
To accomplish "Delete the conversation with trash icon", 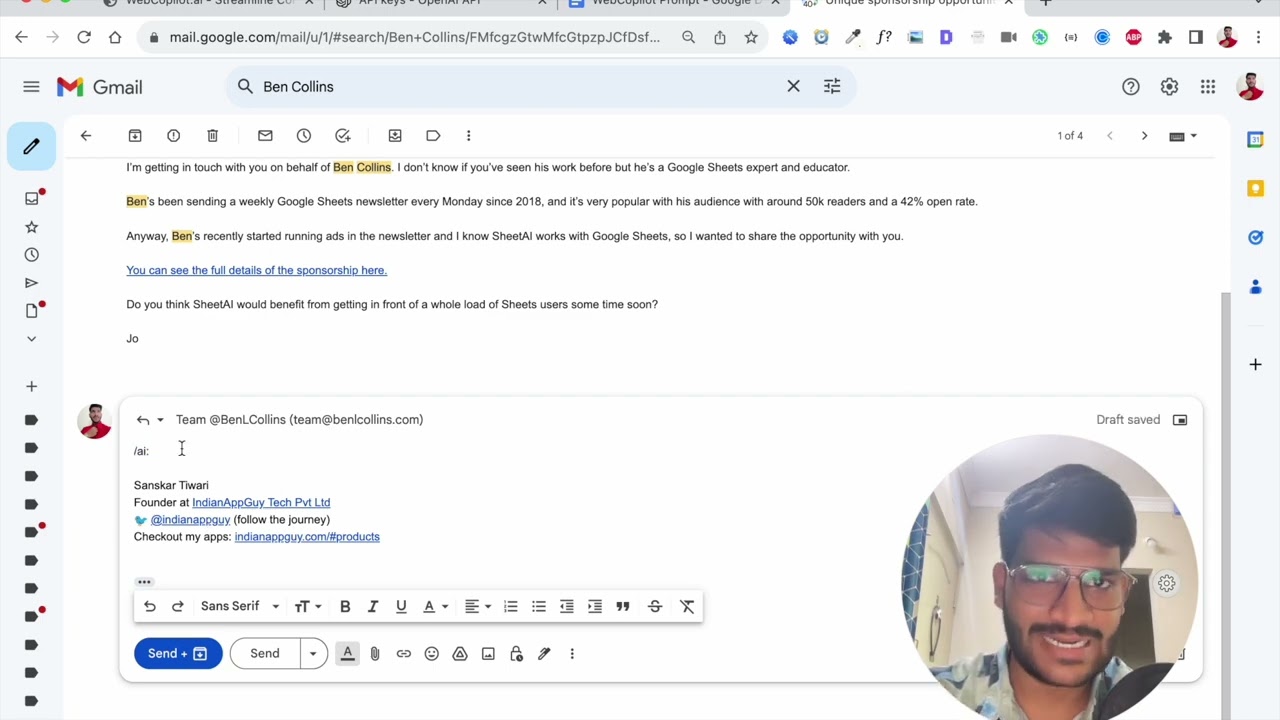I will click(212, 136).
